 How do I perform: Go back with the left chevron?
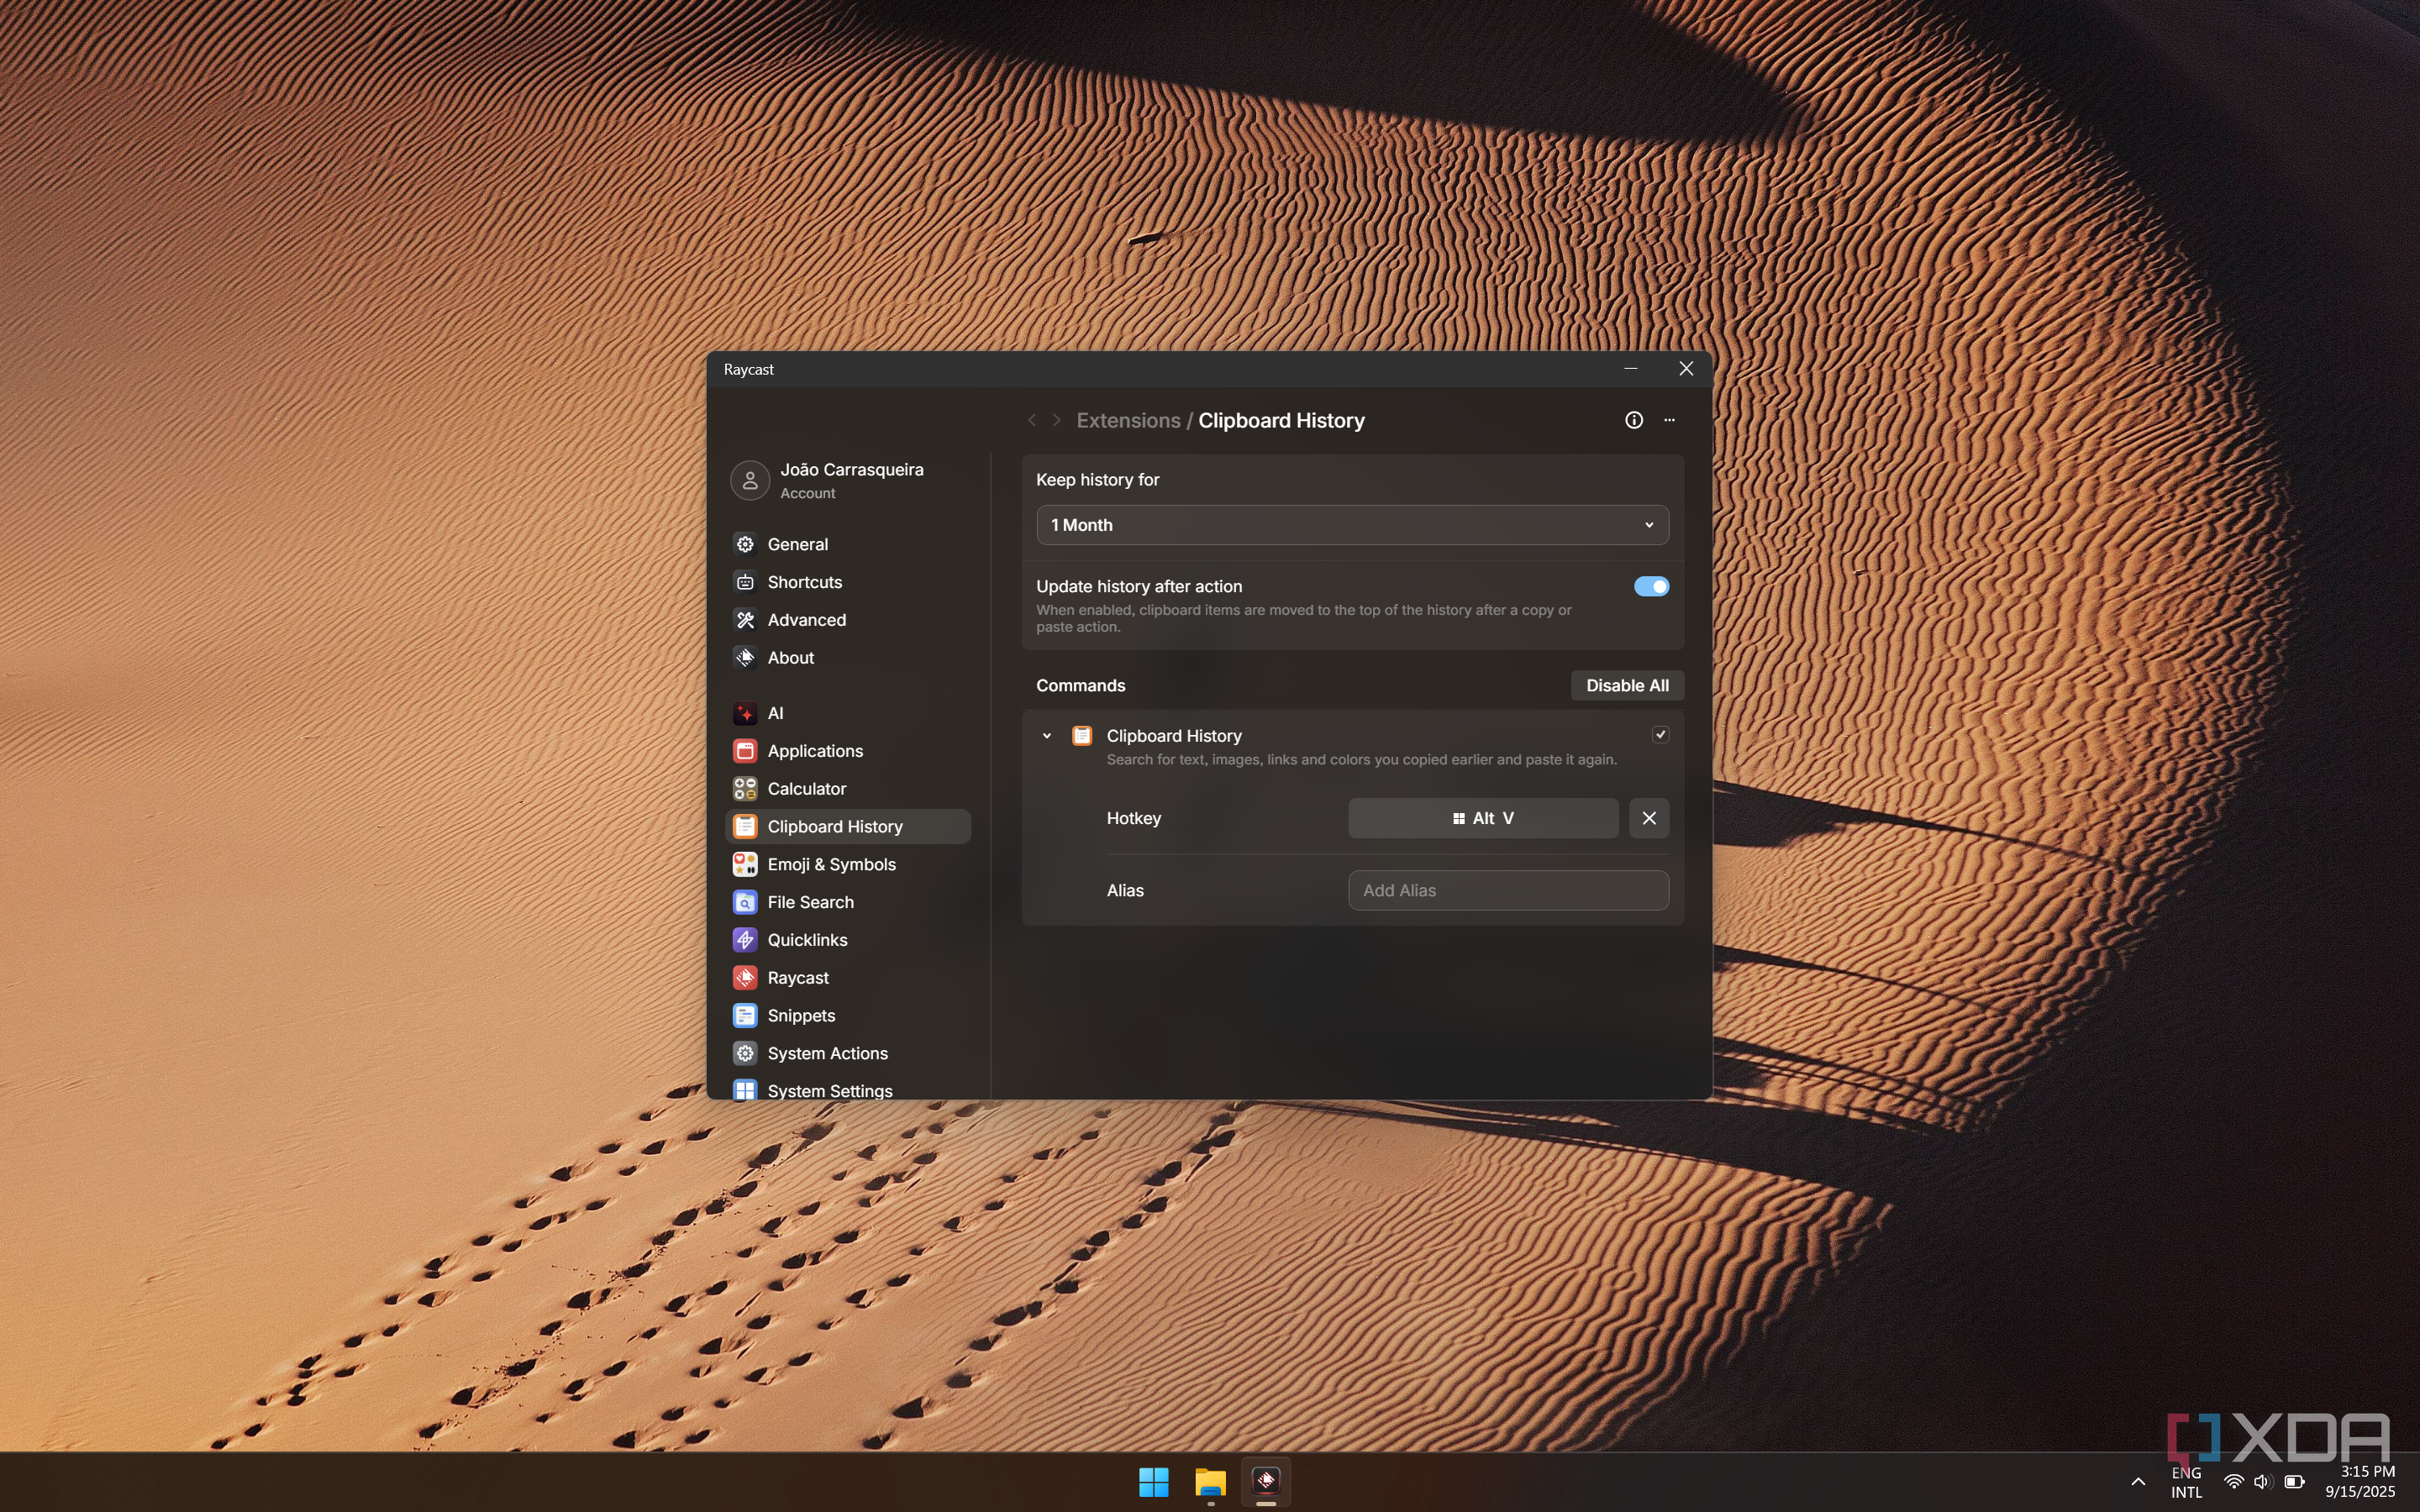click(x=1032, y=421)
